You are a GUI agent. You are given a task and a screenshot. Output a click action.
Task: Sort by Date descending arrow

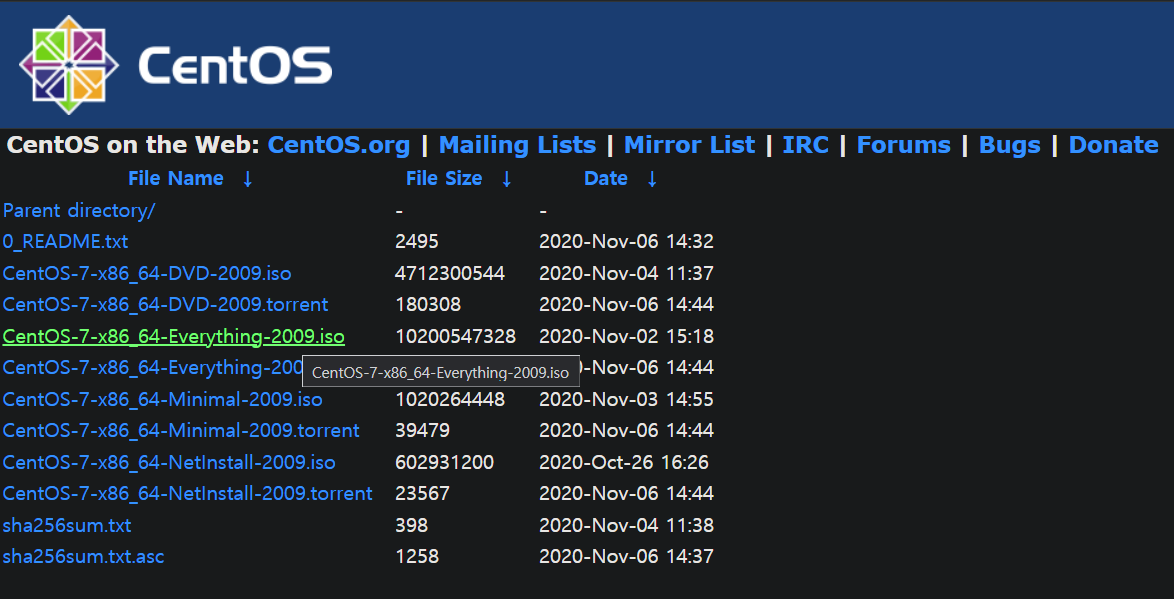[x=651, y=179]
